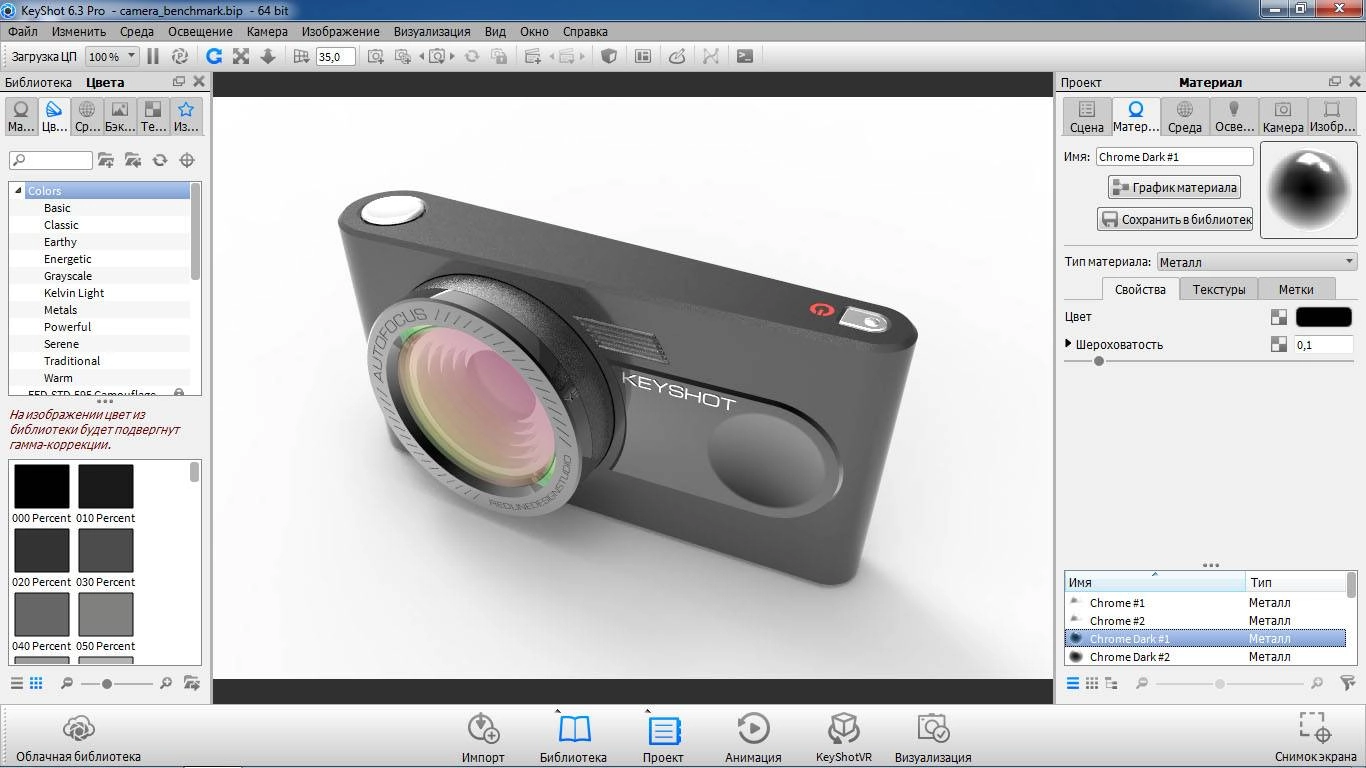
Task: Click the Цвет texture checker toggle
Action: [1279, 317]
